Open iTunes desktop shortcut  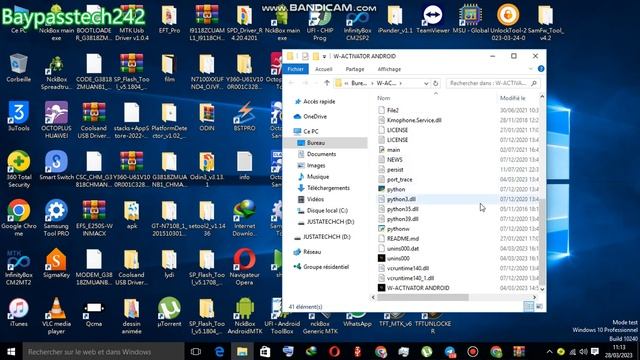pos(19,312)
